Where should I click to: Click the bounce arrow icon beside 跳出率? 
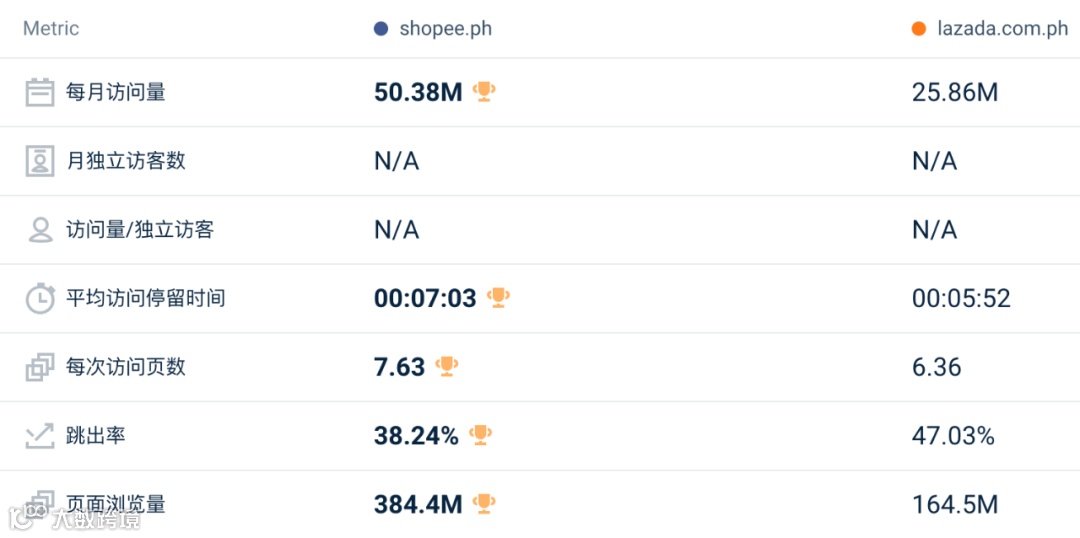click(40, 436)
